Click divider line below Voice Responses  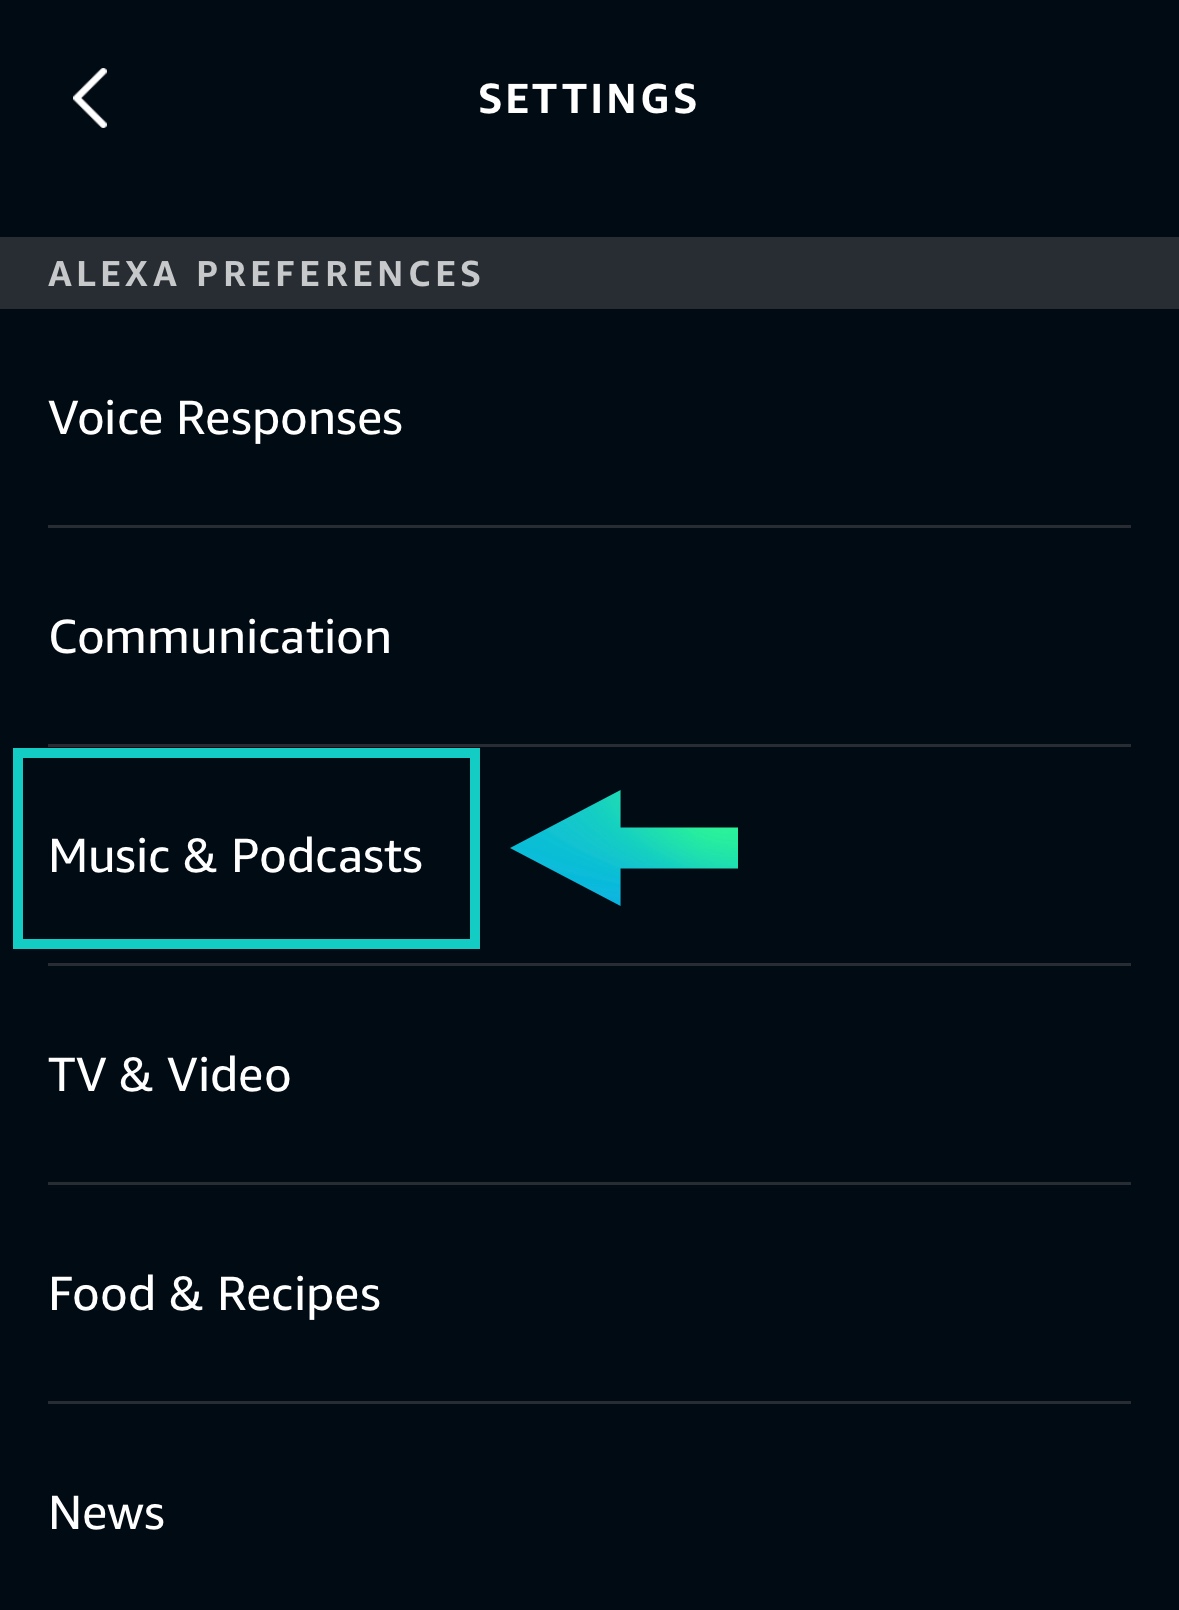pyautogui.click(x=589, y=526)
